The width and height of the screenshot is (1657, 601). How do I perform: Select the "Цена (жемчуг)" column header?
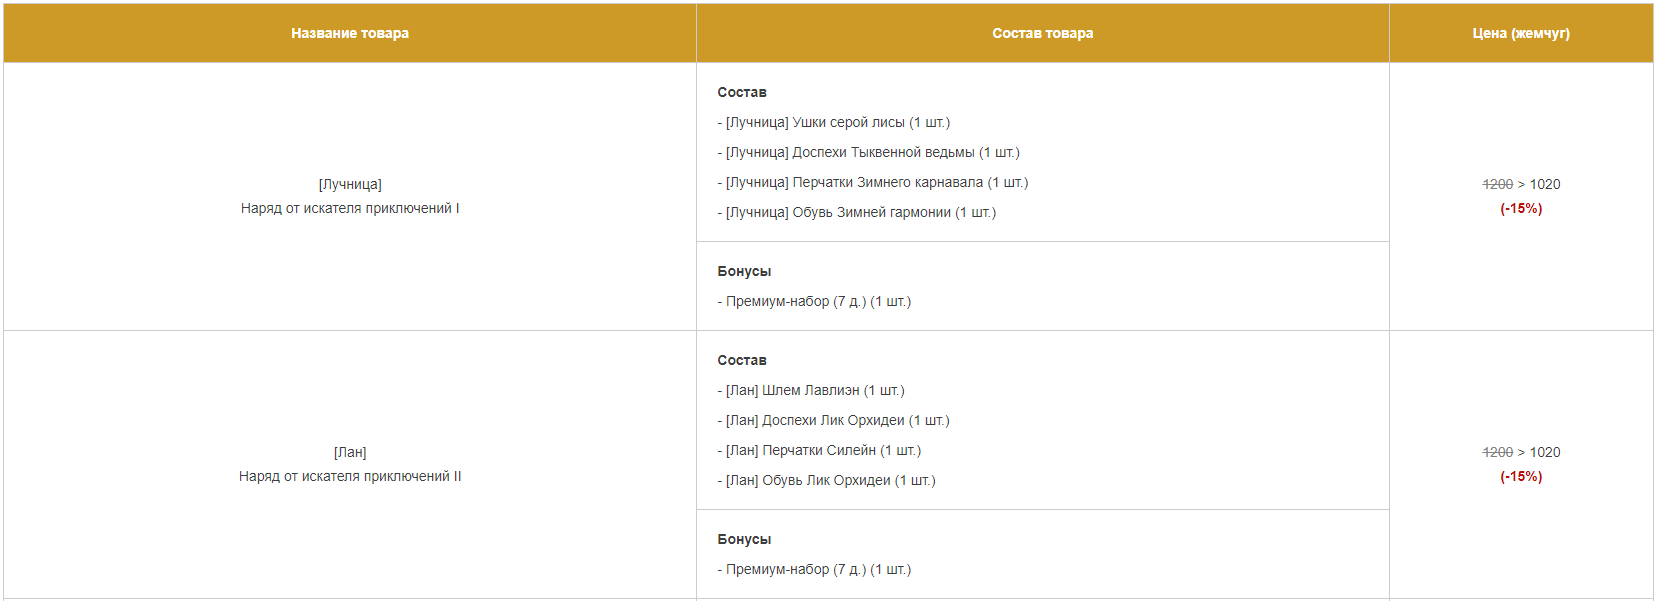click(1520, 33)
